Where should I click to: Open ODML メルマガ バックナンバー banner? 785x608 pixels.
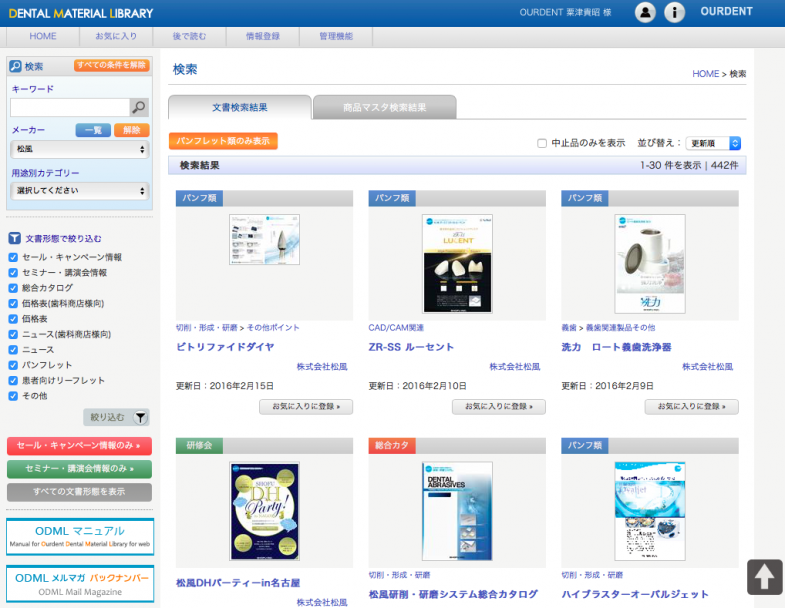coord(80,583)
